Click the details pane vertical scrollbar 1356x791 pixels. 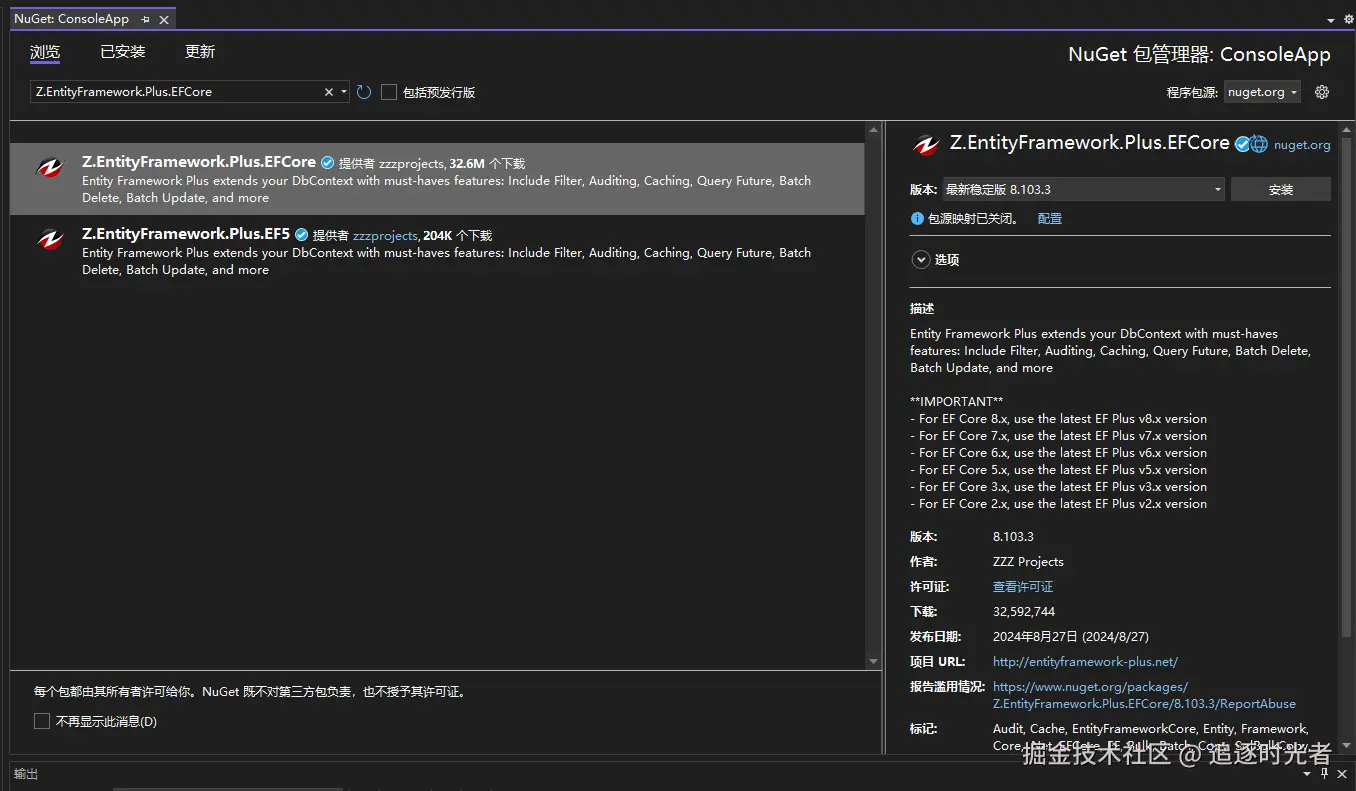pos(1346,388)
